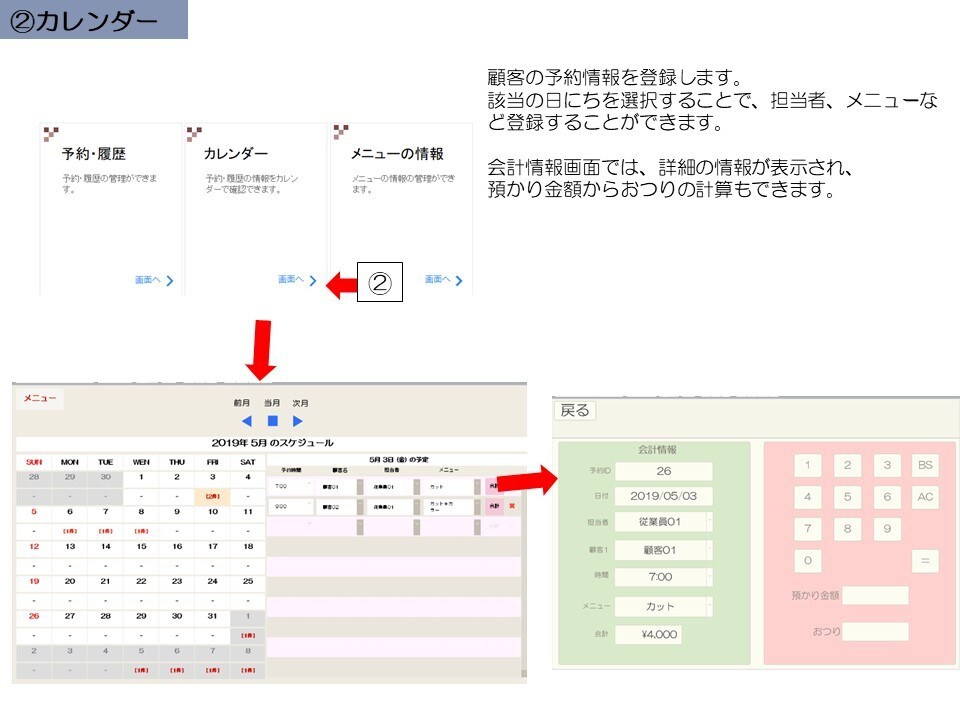Select calendar date 22

[x=141, y=582]
